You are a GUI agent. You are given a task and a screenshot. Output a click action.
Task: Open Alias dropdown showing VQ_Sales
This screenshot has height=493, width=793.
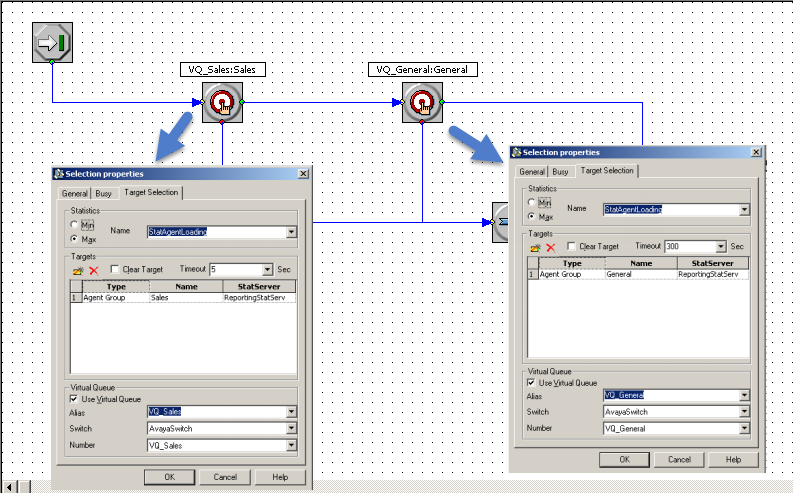point(291,412)
